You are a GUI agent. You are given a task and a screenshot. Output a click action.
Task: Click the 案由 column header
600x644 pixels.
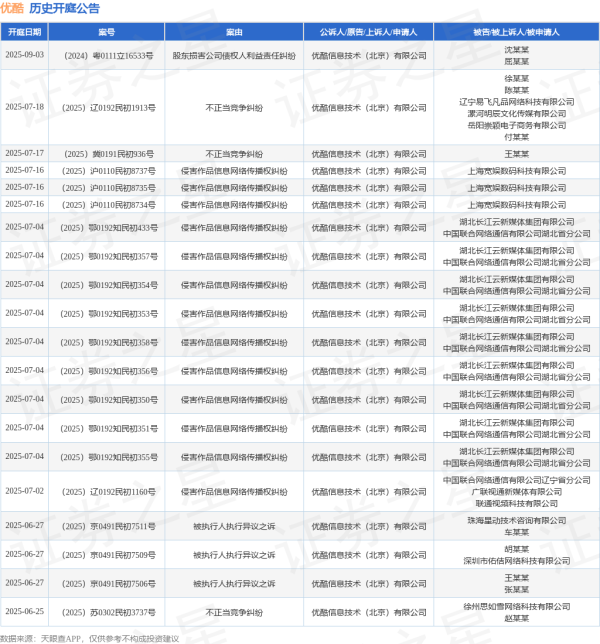click(x=233, y=33)
